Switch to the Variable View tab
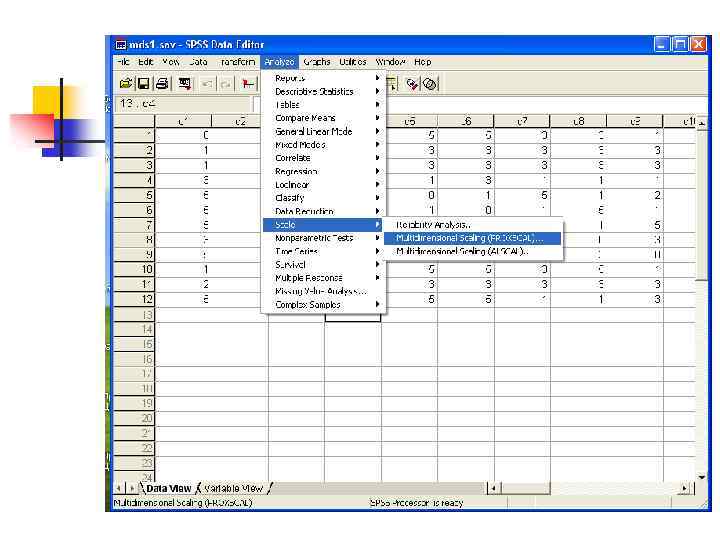 pyautogui.click(x=234, y=488)
